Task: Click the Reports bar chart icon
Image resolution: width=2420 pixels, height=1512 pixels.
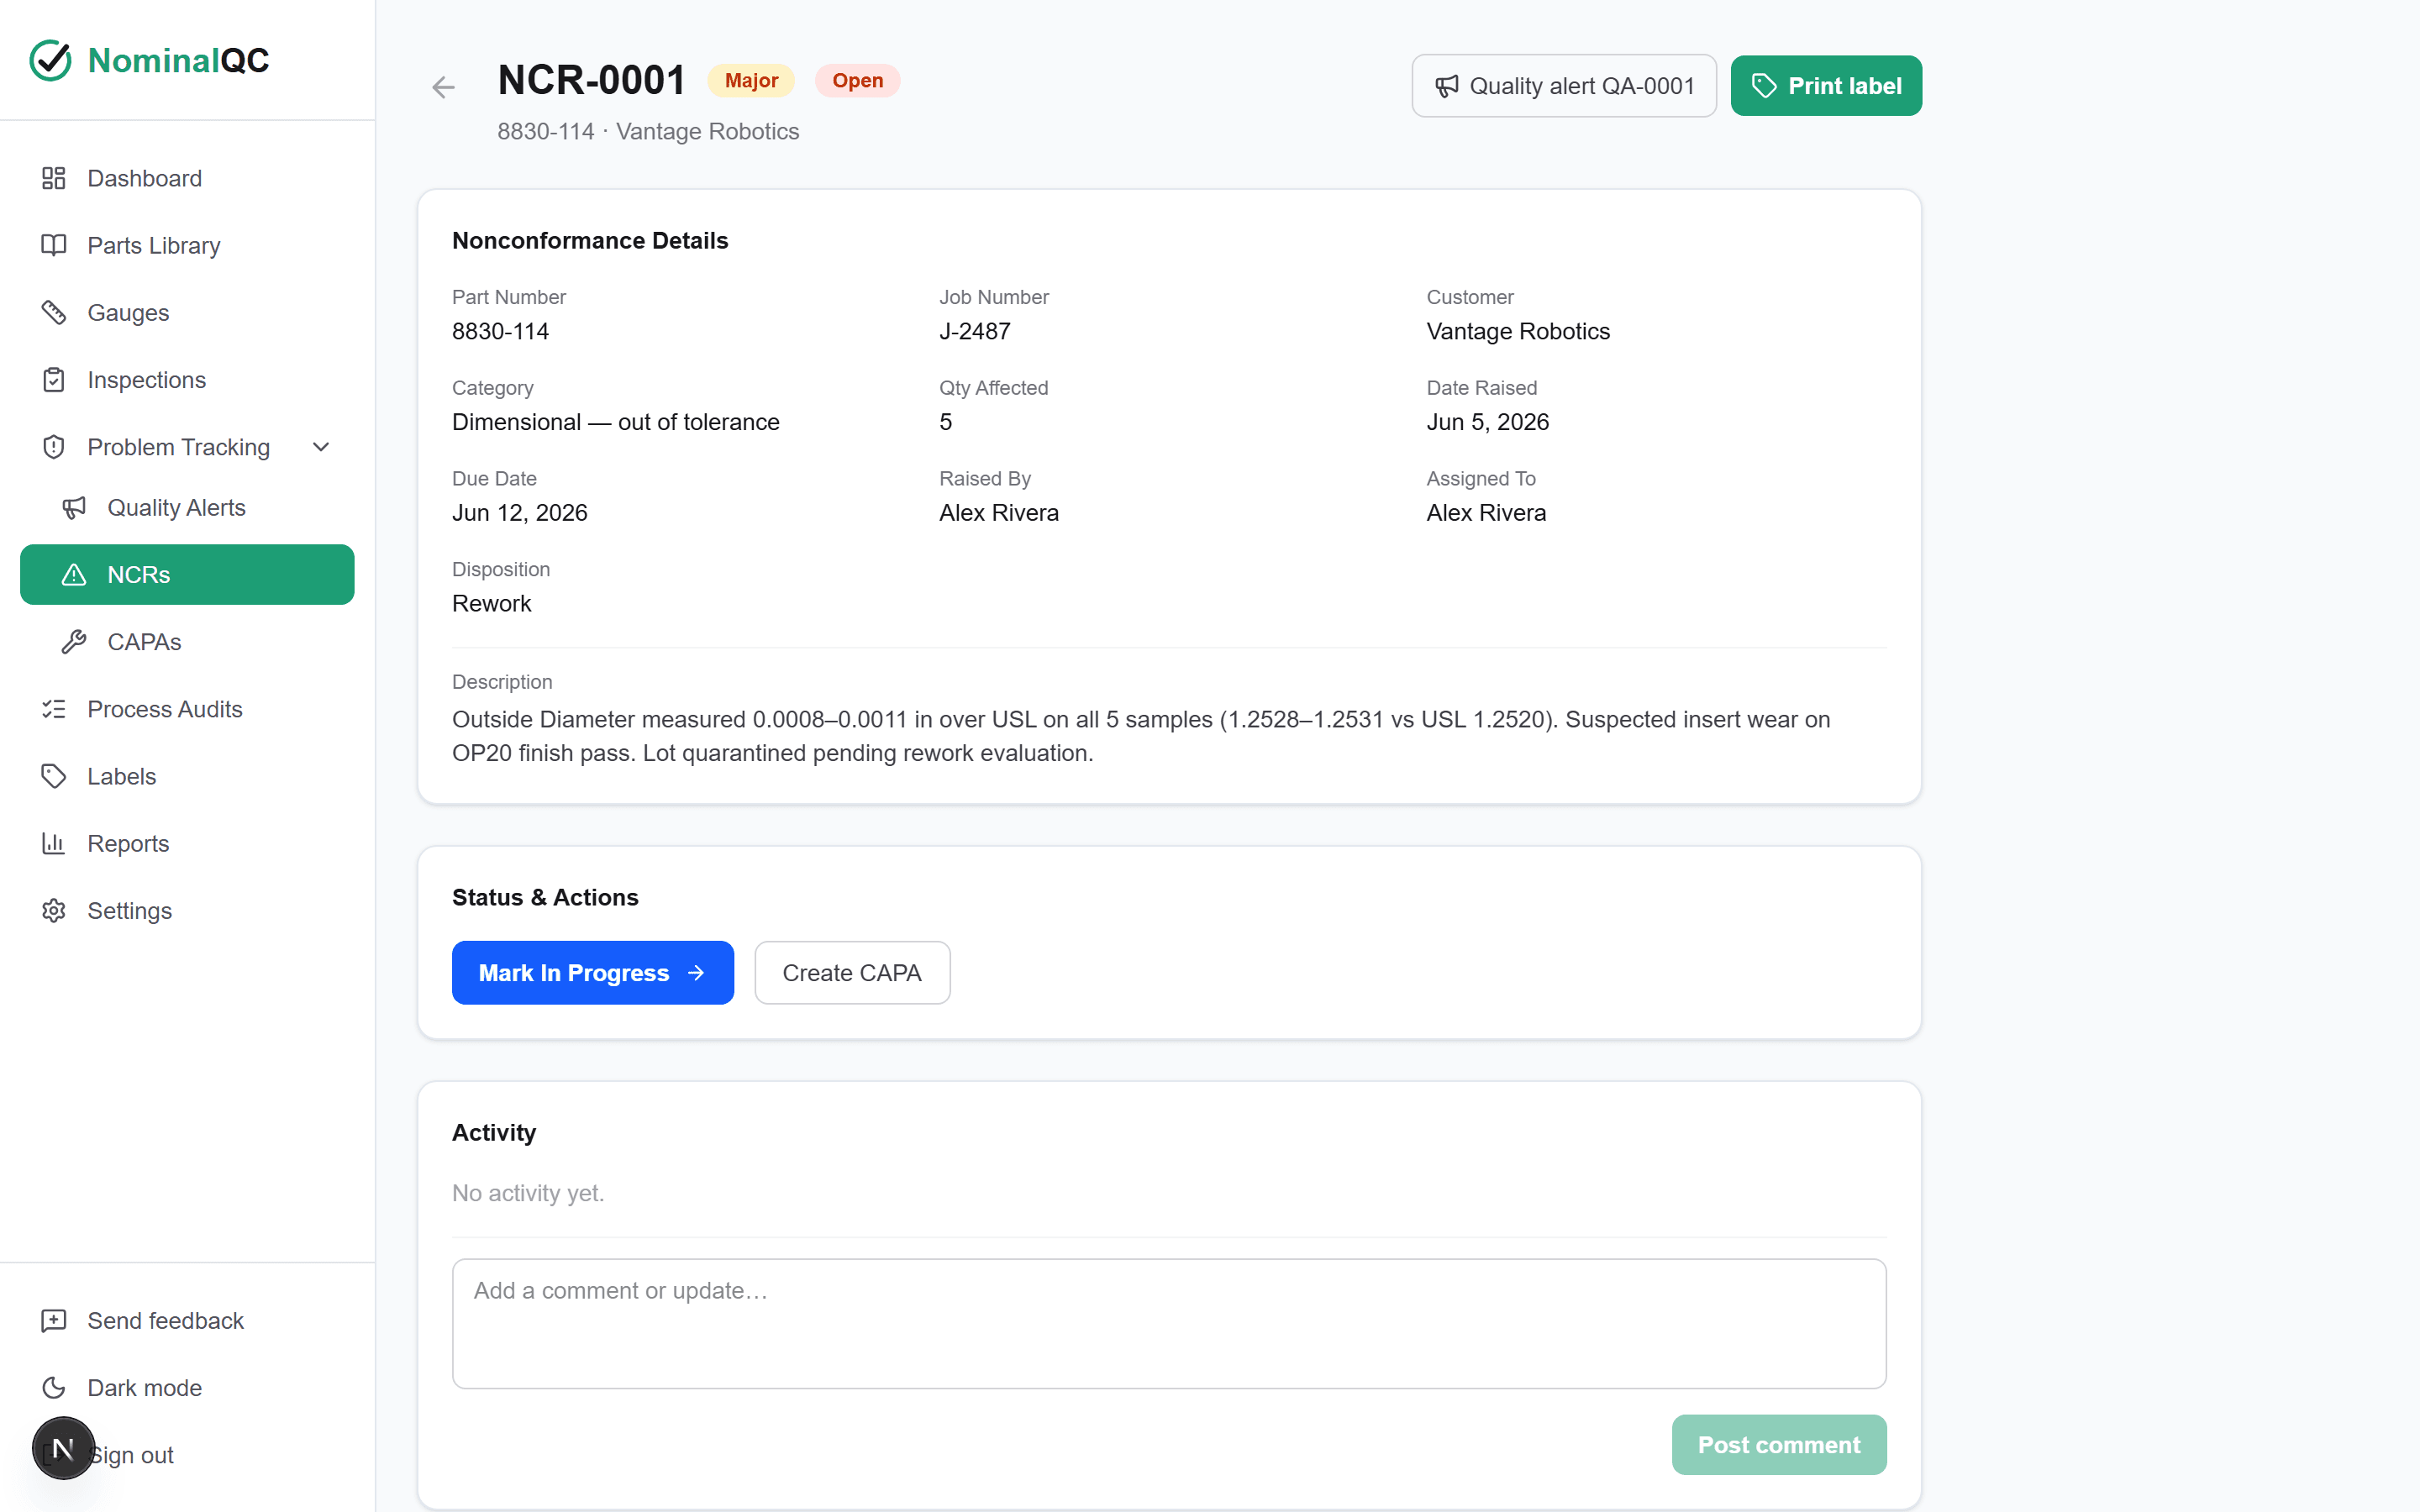Action: point(54,843)
